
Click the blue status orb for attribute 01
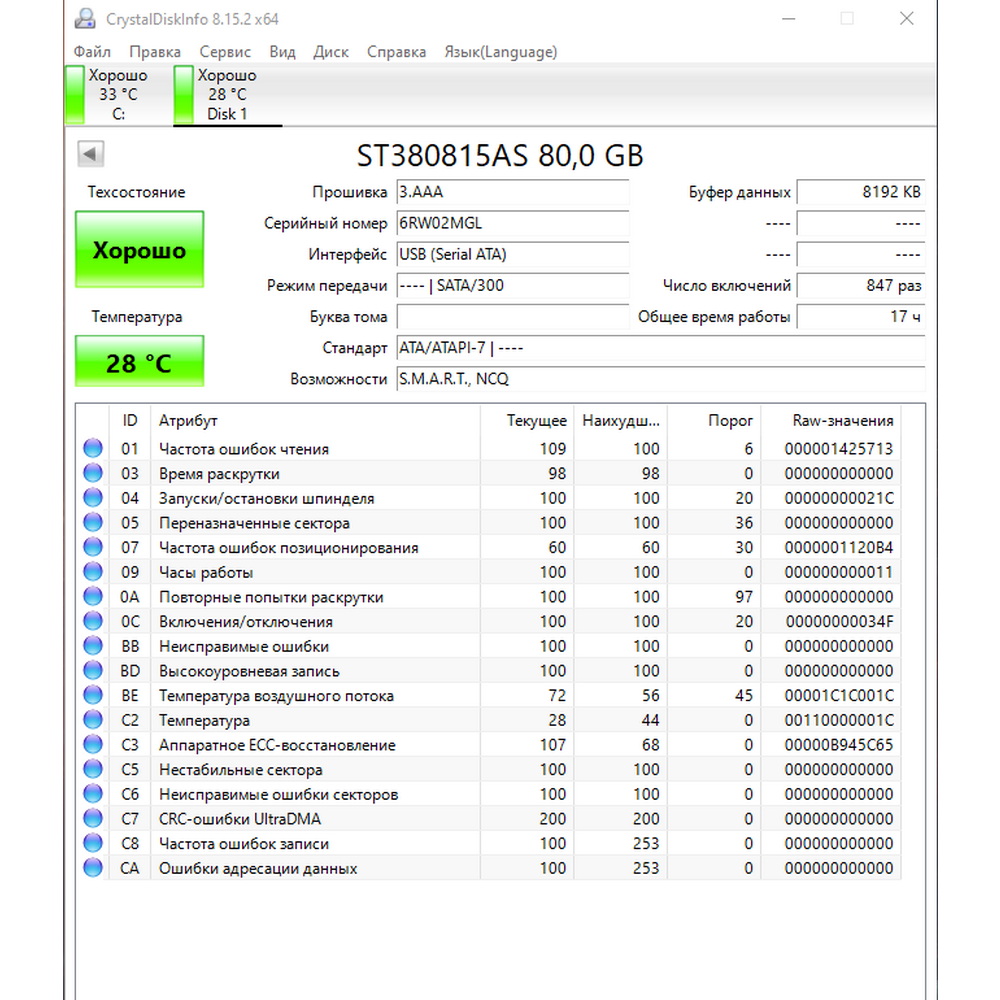click(93, 449)
